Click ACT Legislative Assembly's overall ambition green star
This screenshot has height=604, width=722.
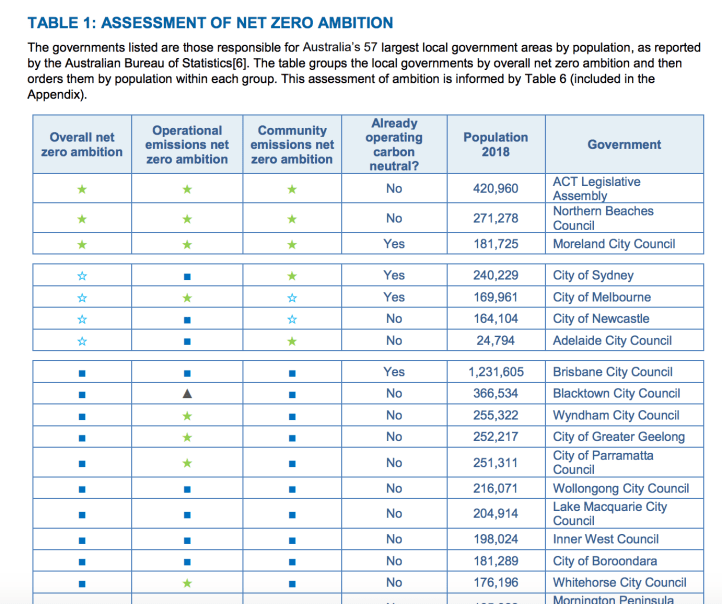coord(83,189)
